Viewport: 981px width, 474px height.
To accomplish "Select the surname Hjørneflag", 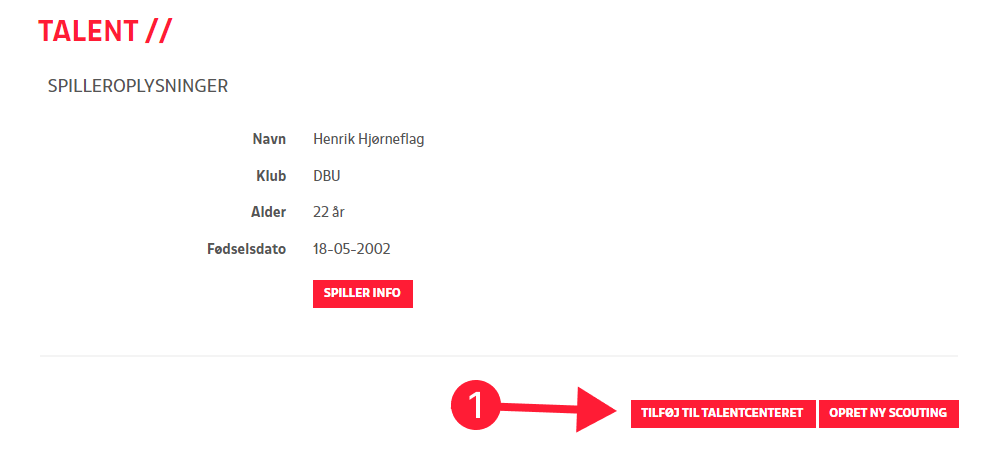I will coord(392,139).
